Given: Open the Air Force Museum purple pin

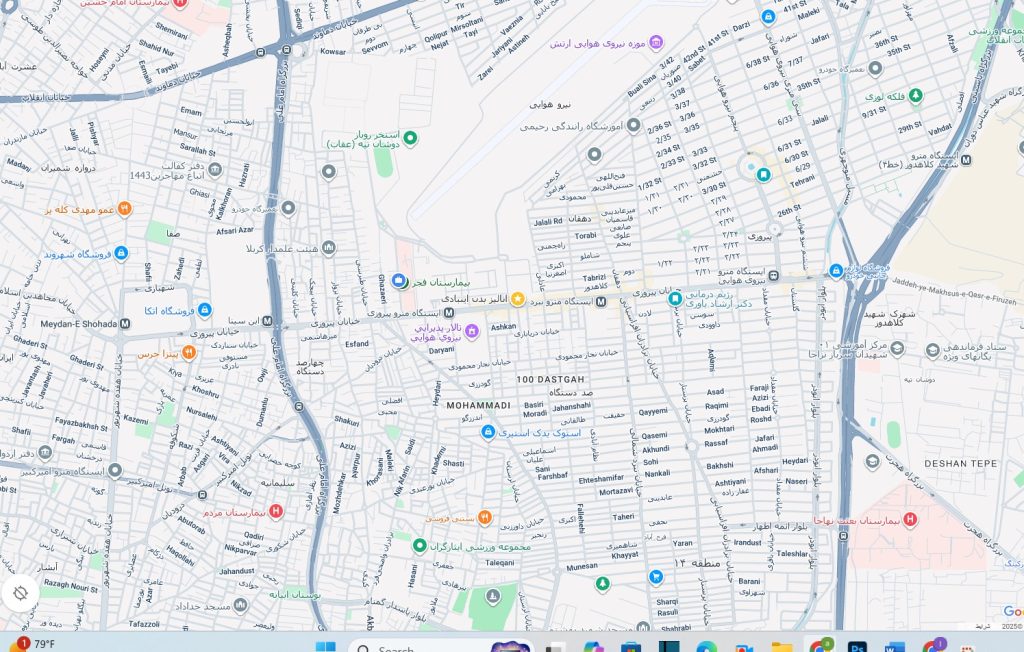Looking at the screenshot, I should (656, 42).
